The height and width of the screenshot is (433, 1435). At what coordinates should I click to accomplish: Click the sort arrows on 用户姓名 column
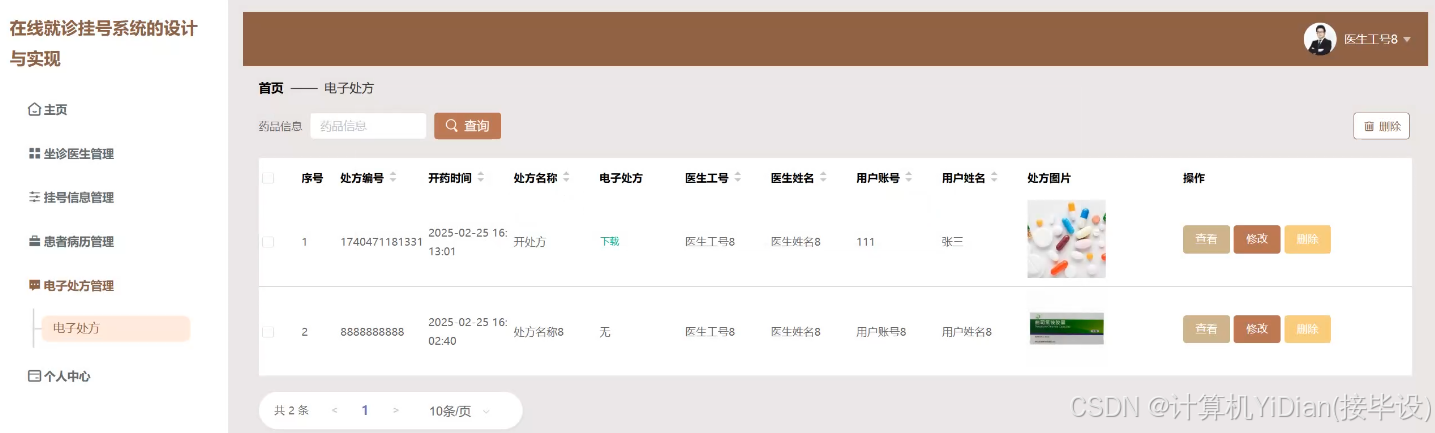995,178
